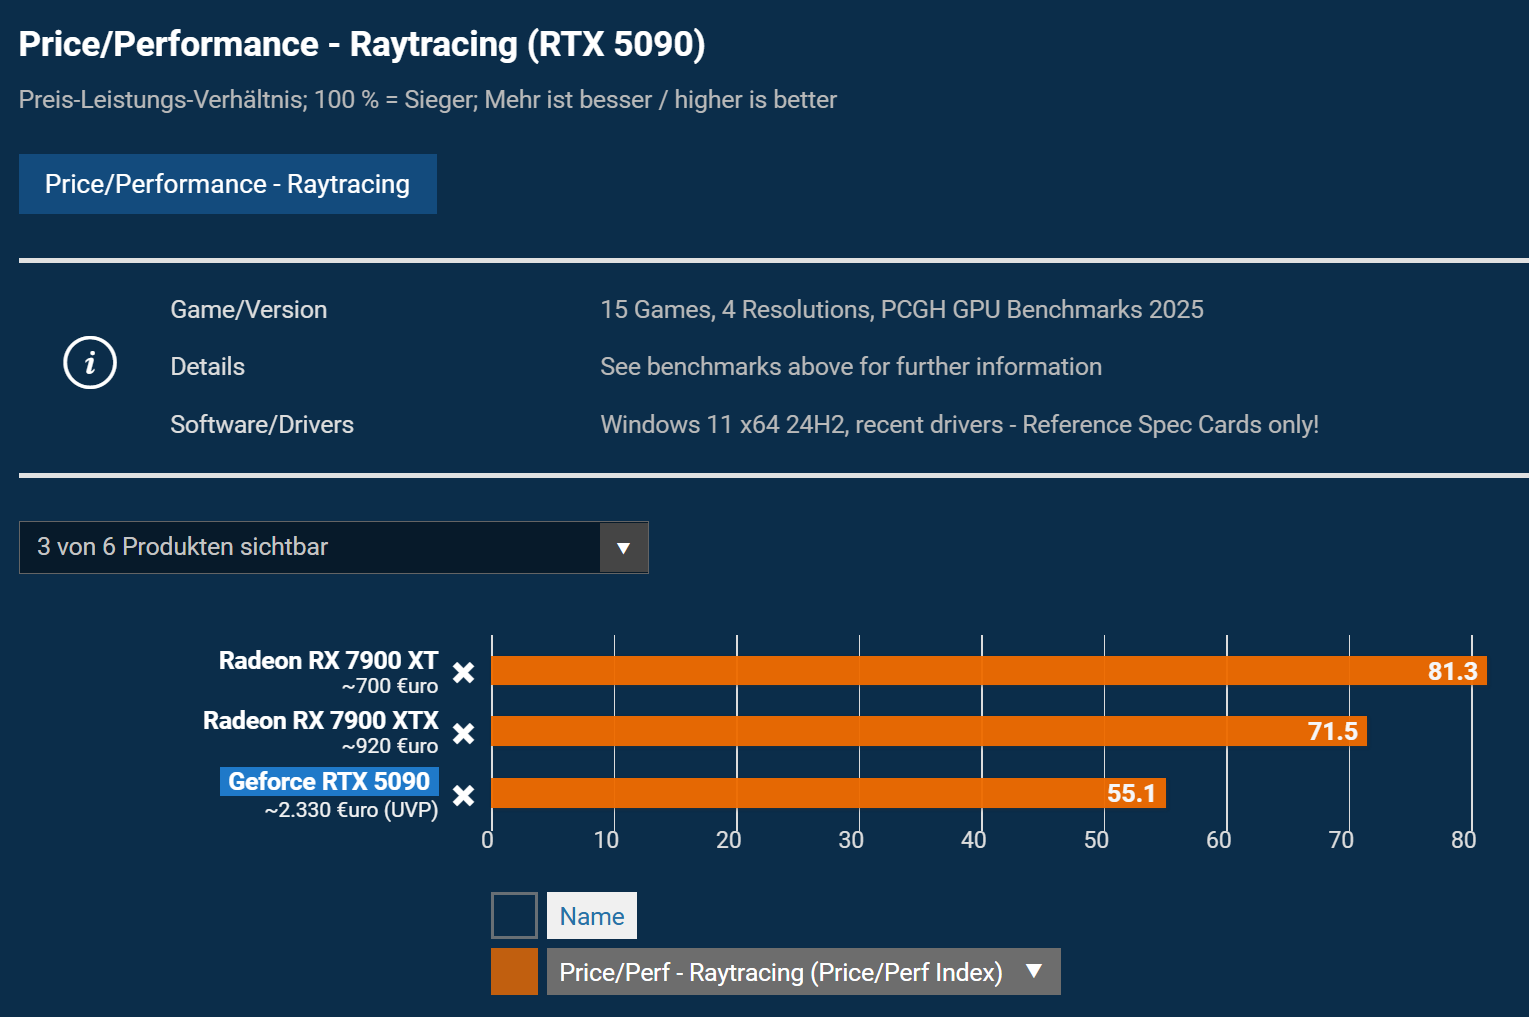Click the info circle icon
This screenshot has width=1529, height=1017.
90,362
